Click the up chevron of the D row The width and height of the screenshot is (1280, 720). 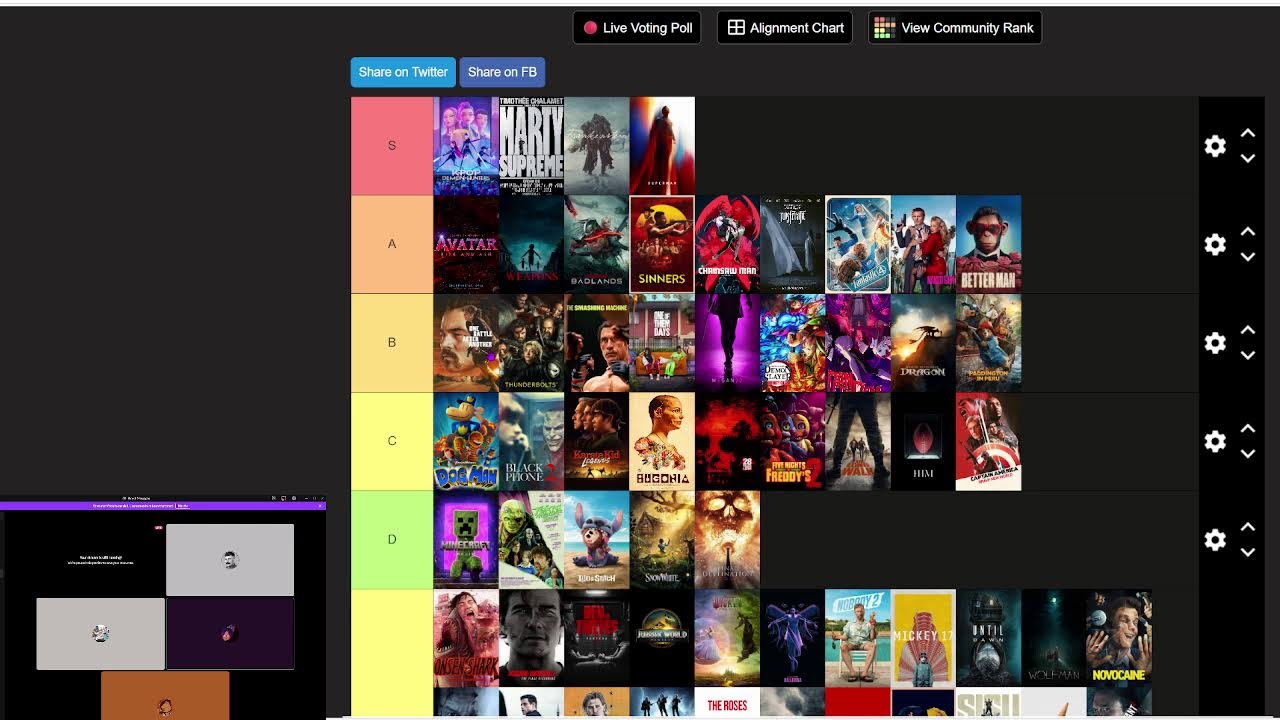pos(1247,527)
